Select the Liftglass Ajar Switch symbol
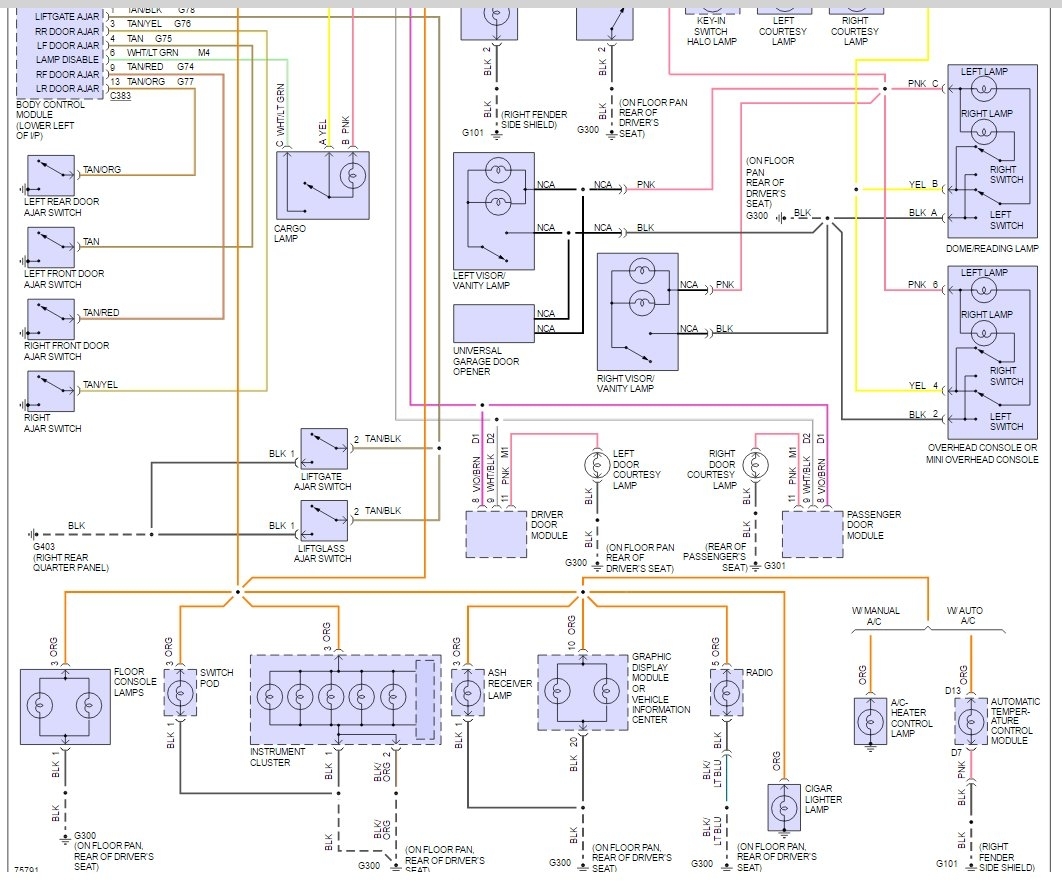Viewport: 1062px width, 884px height. point(324,520)
